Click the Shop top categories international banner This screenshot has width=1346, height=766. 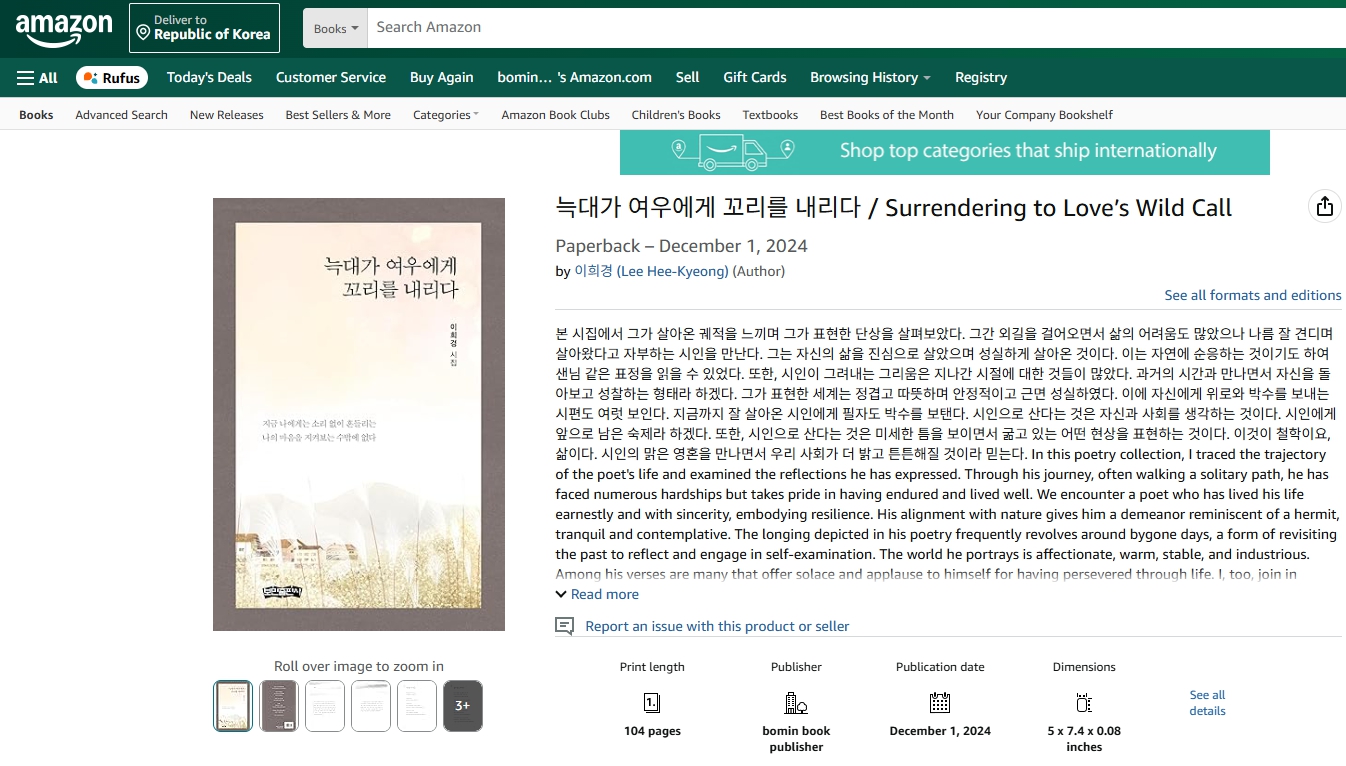945,152
